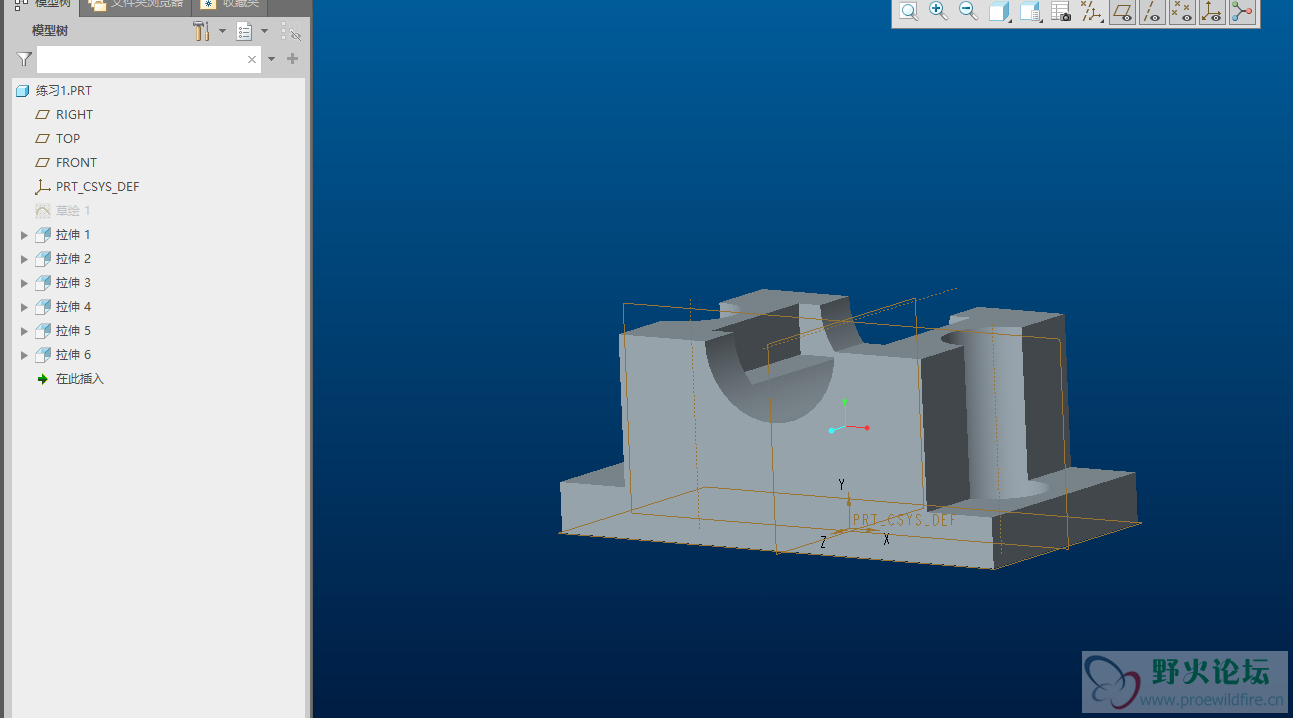Toggle datum plane display
1293x718 pixels.
tap(1122, 12)
